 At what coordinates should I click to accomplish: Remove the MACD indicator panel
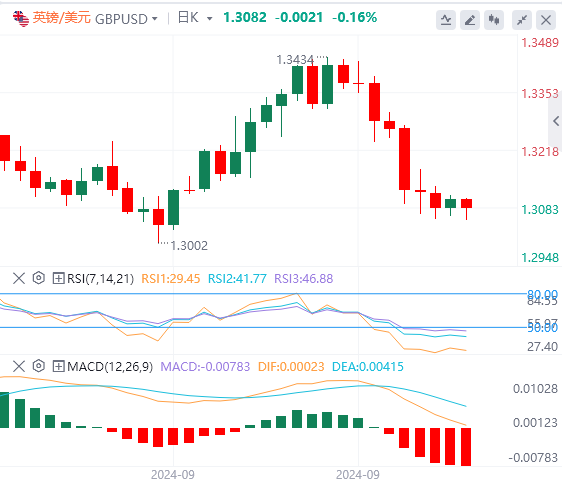click(19, 366)
